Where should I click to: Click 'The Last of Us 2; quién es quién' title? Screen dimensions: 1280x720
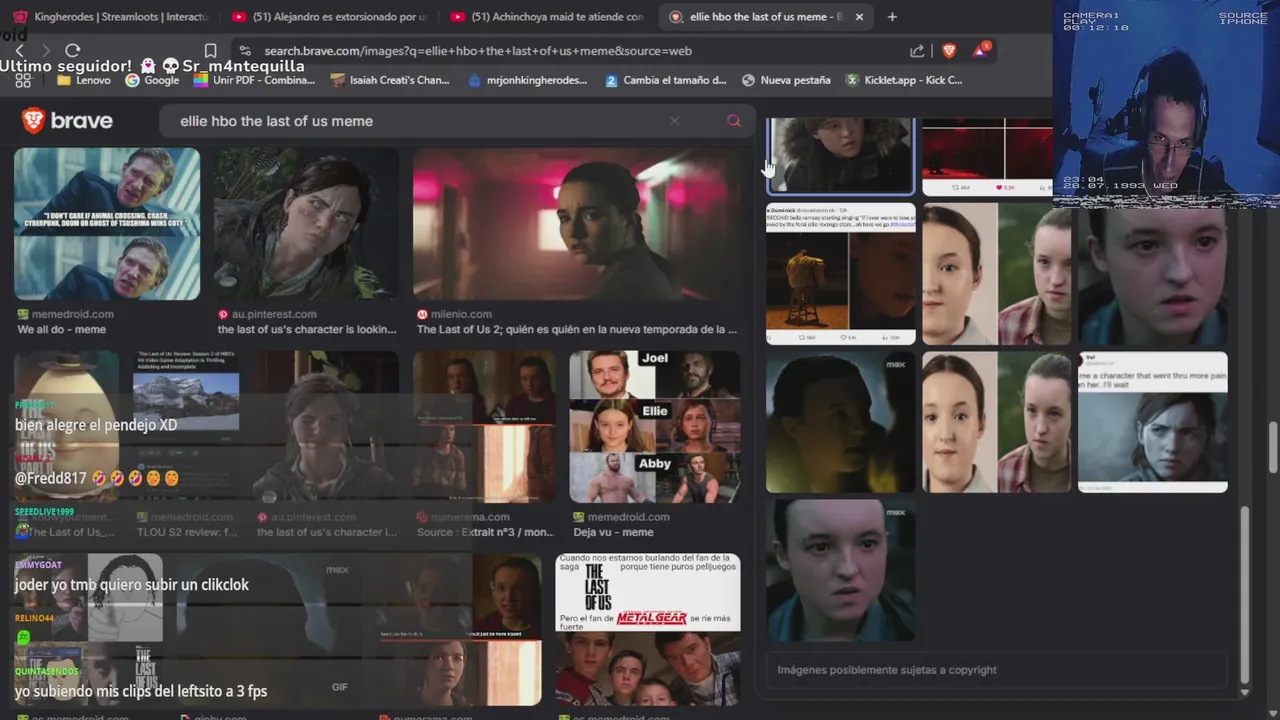577,329
